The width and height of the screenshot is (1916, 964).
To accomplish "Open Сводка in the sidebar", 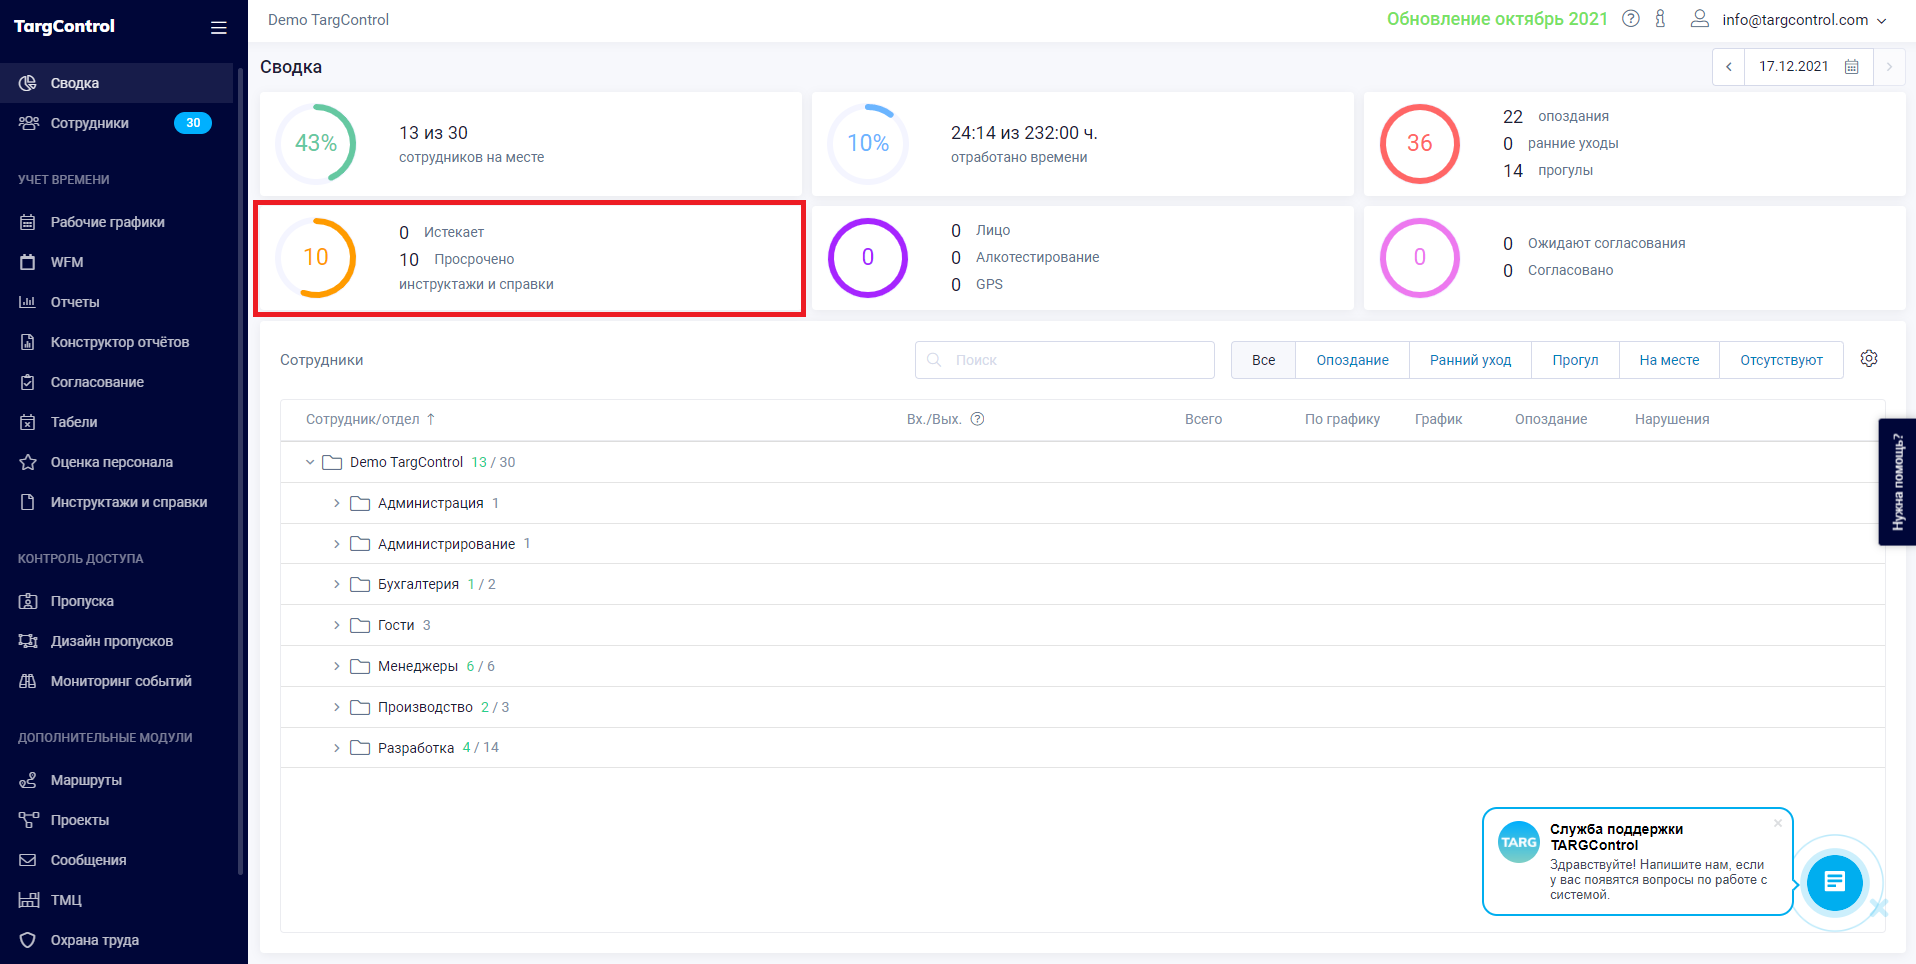I will click(116, 83).
